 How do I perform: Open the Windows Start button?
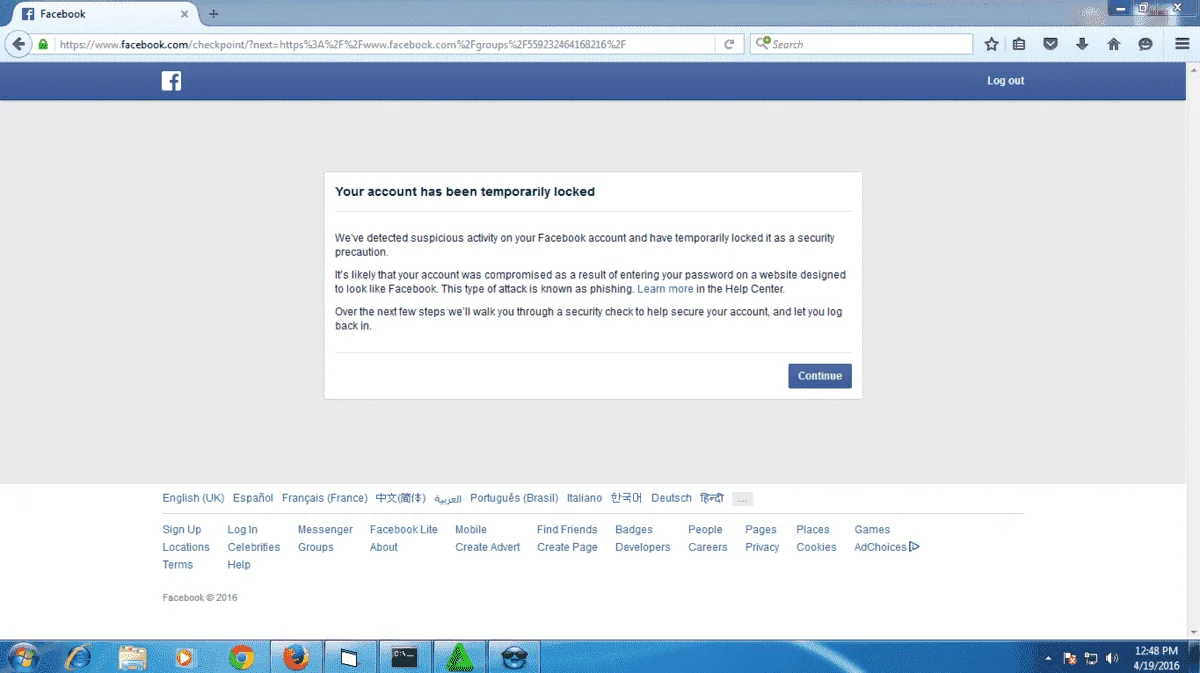pos(22,657)
